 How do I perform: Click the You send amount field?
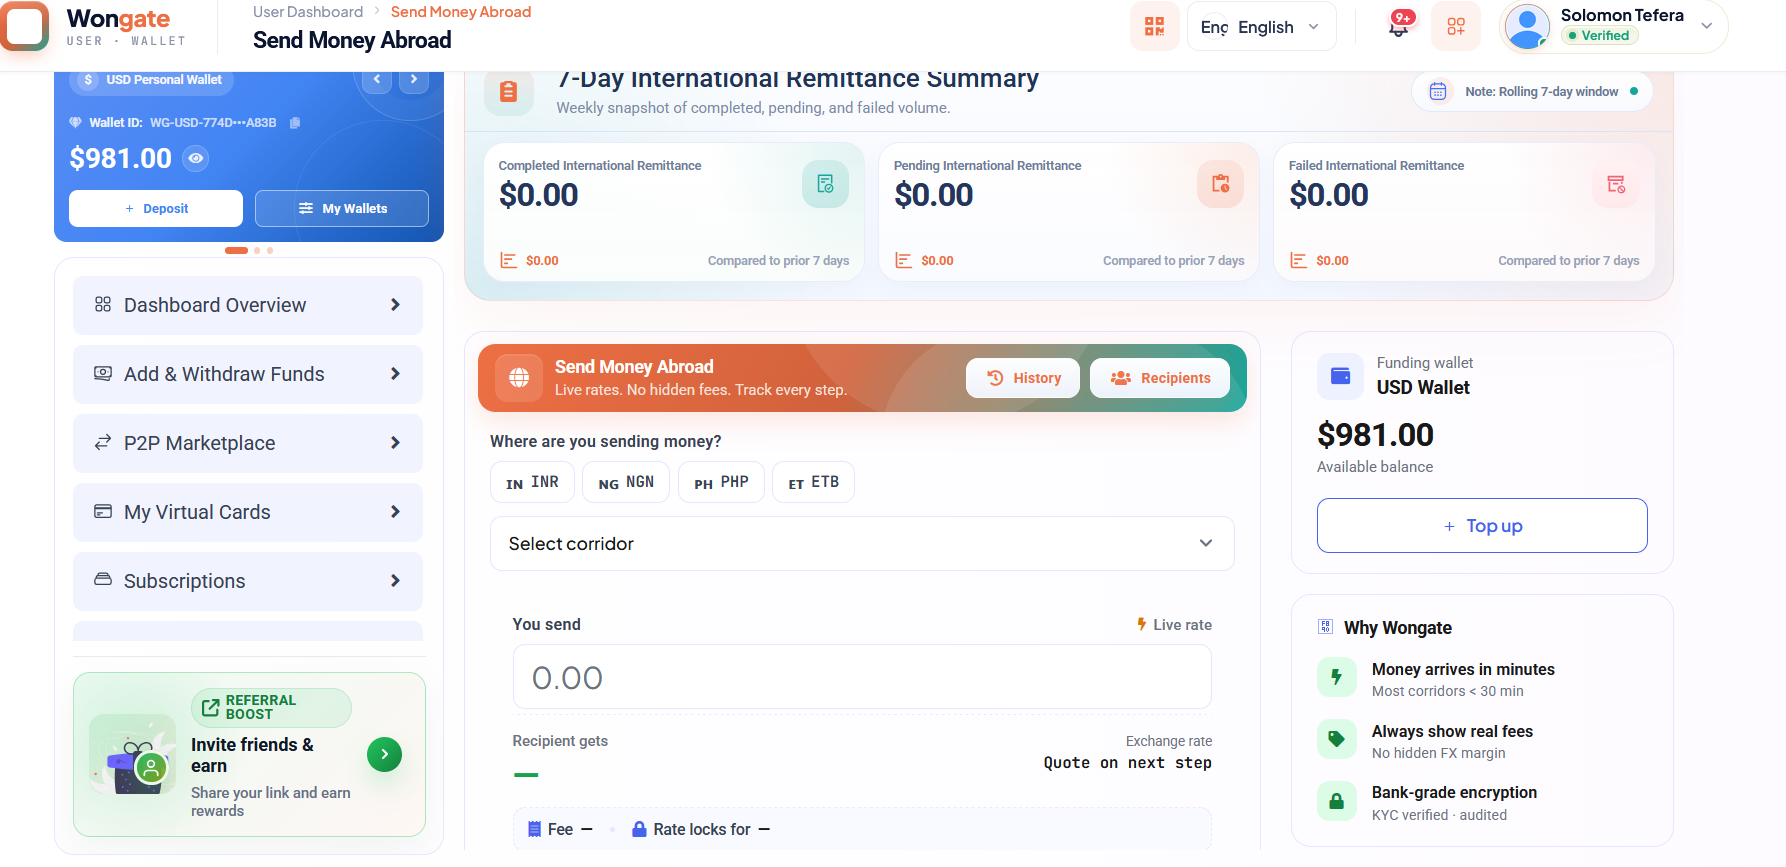click(862, 677)
